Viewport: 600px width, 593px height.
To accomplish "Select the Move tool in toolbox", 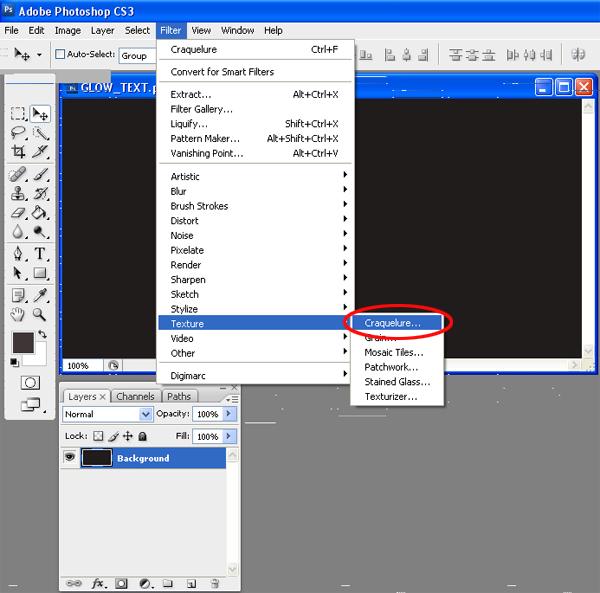I will 40,114.
